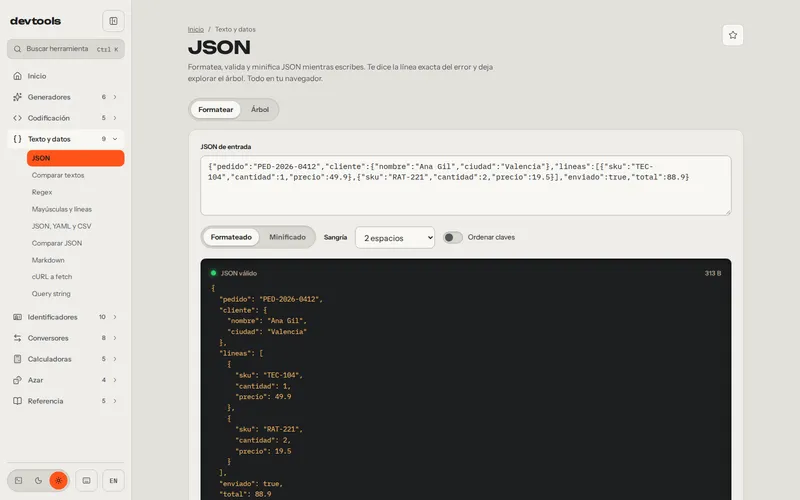Click inside the JSON de entrada textarea

click(465, 185)
